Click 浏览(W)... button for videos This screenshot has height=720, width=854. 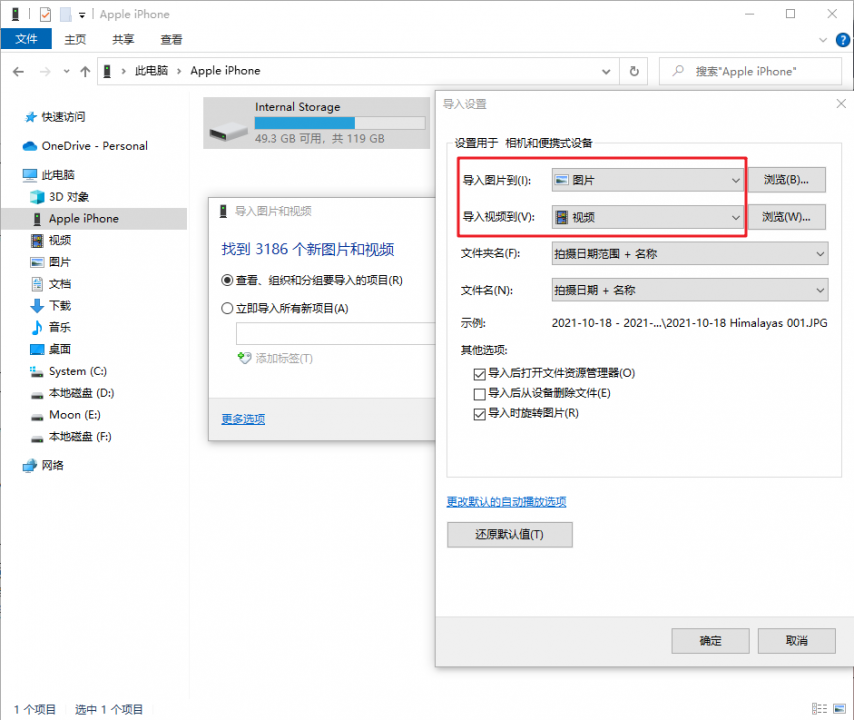coord(786,217)
